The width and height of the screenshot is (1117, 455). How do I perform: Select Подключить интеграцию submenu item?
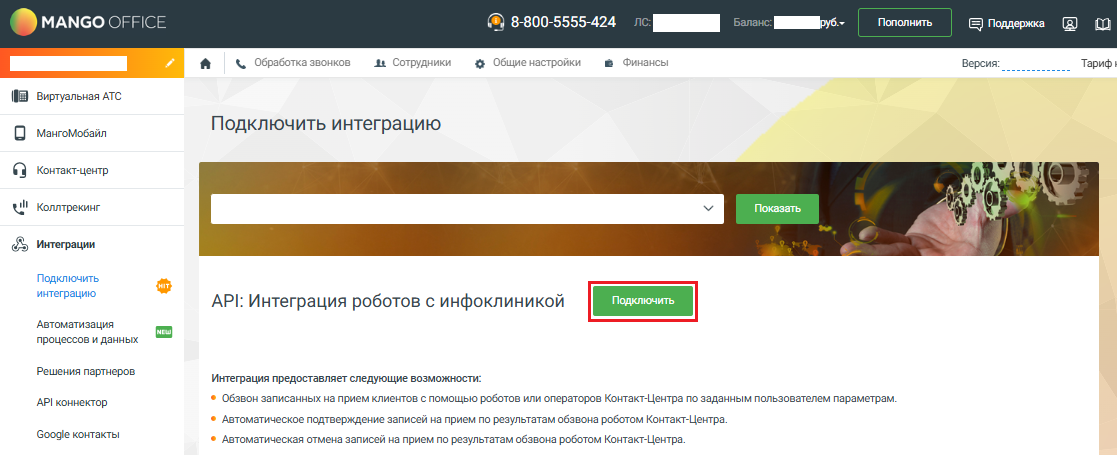click(68, 286)
